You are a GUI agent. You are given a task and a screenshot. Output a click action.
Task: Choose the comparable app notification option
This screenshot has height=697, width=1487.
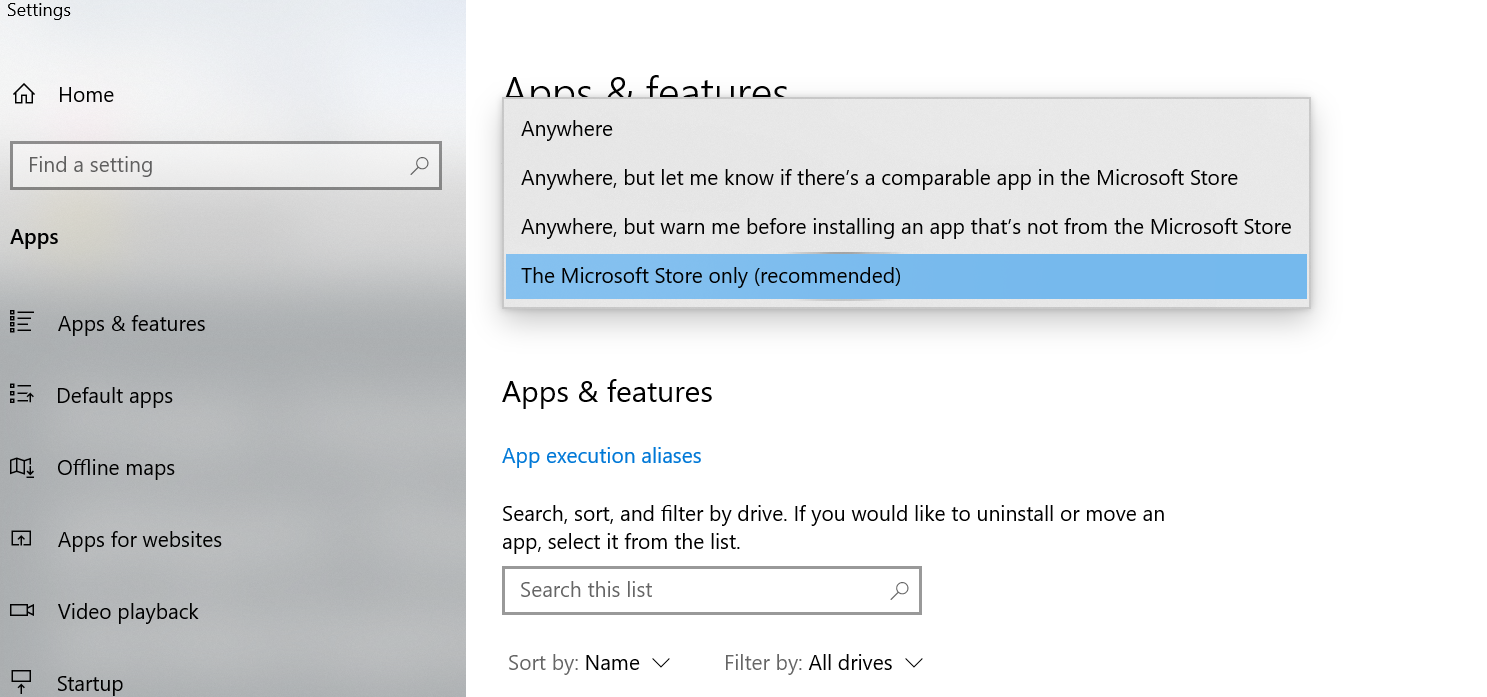click(x=879, y=178)
